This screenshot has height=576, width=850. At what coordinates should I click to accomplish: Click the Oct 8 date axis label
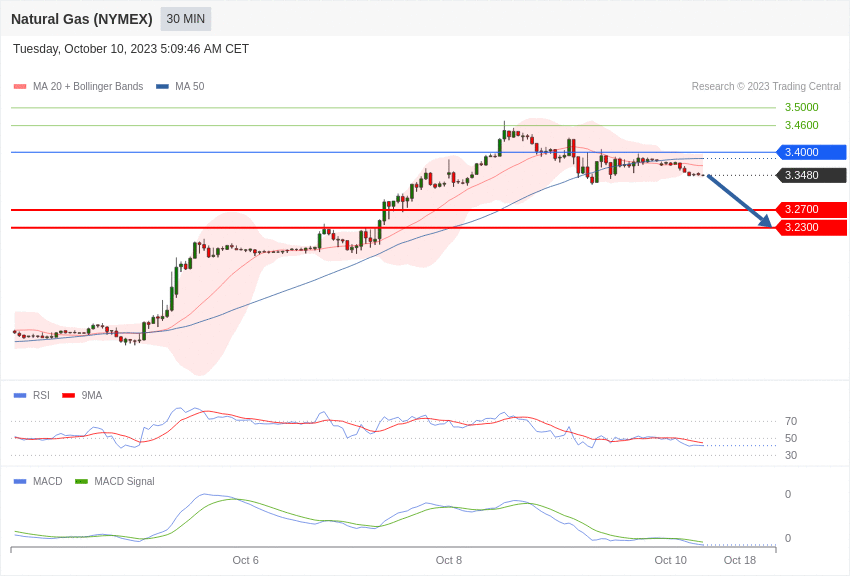449,560
